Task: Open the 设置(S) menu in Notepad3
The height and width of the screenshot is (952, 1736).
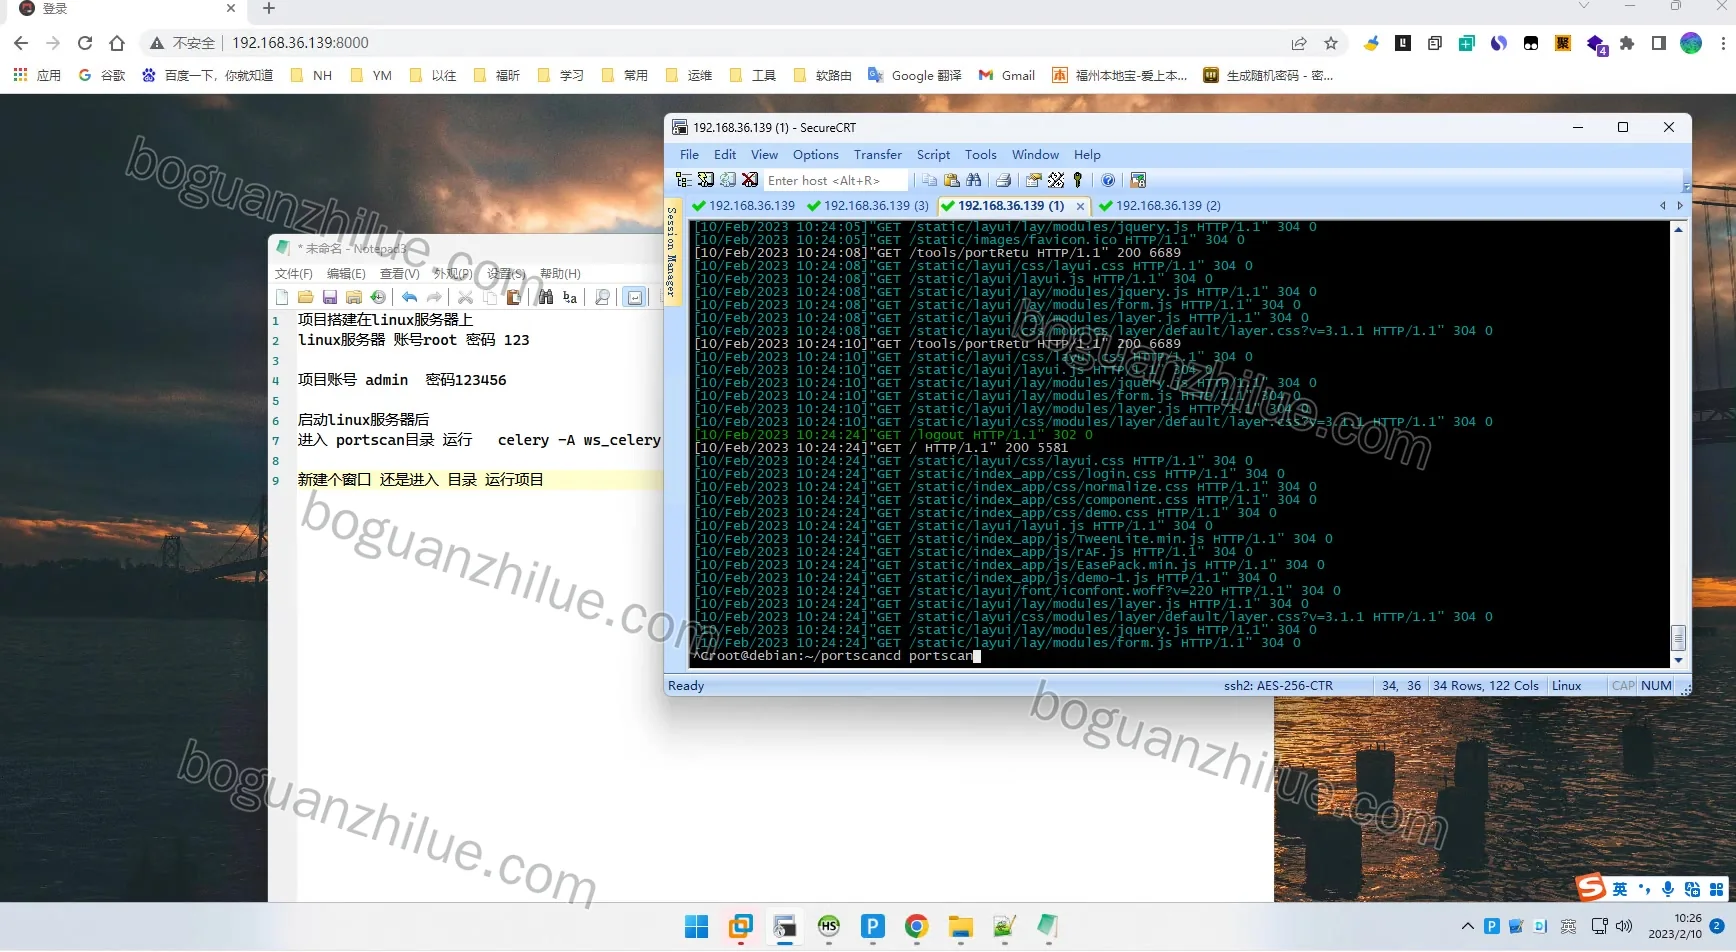Action: 506,274
